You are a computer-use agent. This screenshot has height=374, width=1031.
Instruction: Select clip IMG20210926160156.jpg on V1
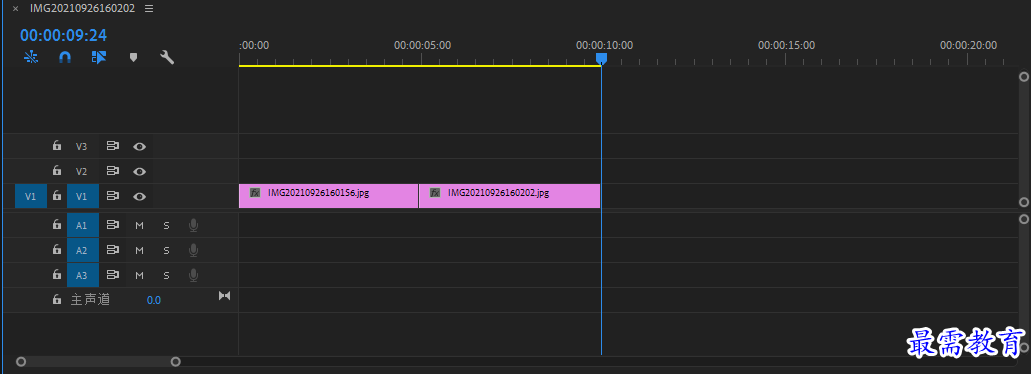[329, 196]
